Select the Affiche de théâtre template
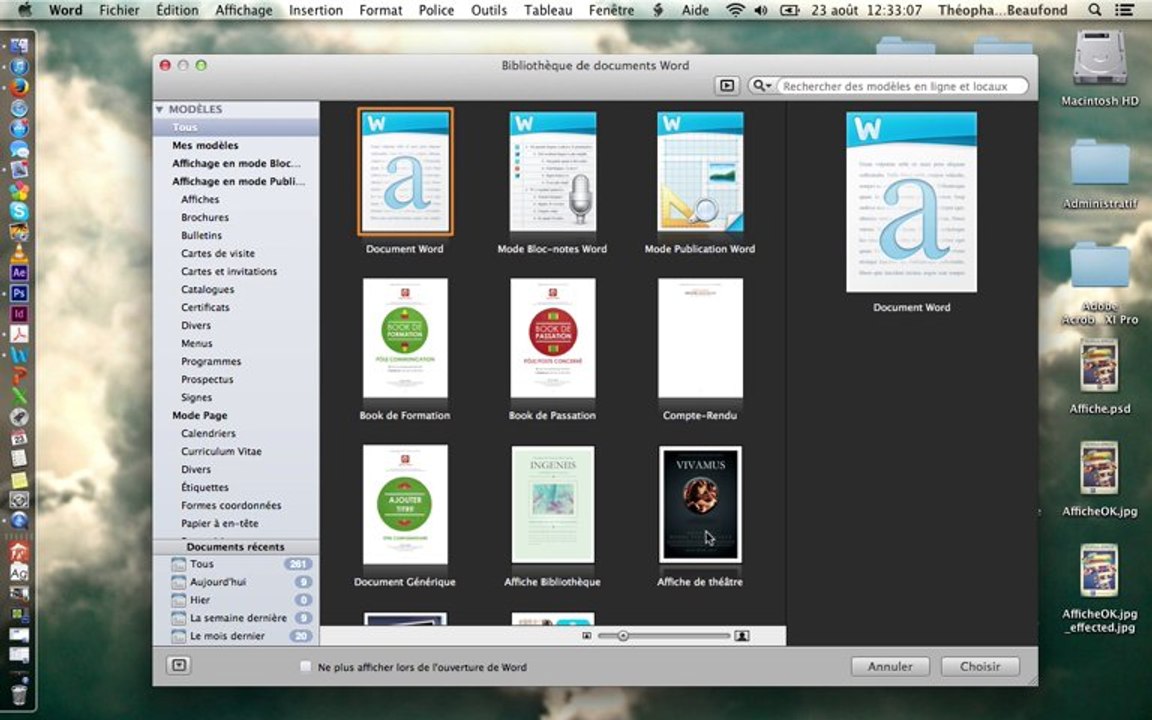1152x720 pixels. pyautogui.click(x=700, y=504)
